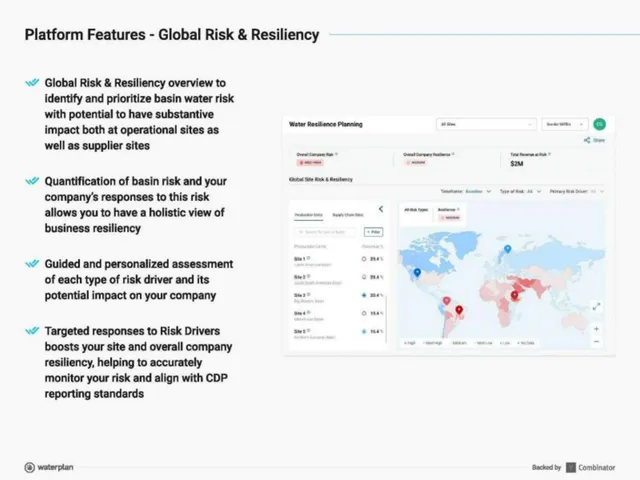Click the Y Combinator logo in the footer
640x480 pixels.
coord(591,467)
